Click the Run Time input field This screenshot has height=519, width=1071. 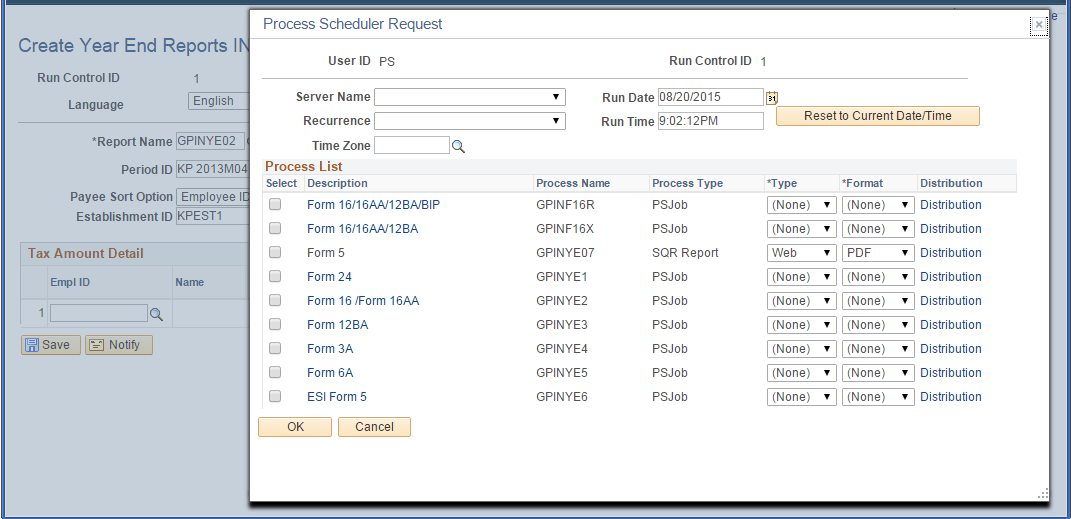coord(710,121)
